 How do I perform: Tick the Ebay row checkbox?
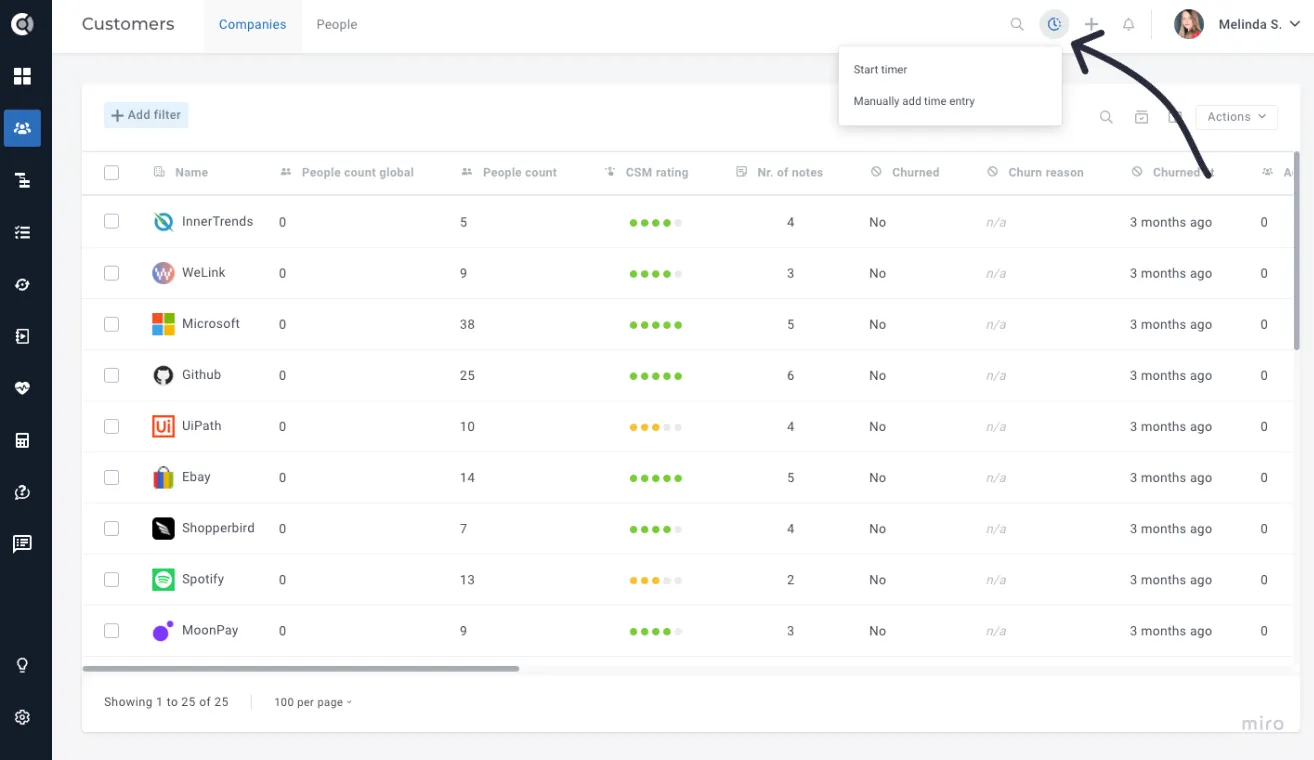[x=111, y=477]
